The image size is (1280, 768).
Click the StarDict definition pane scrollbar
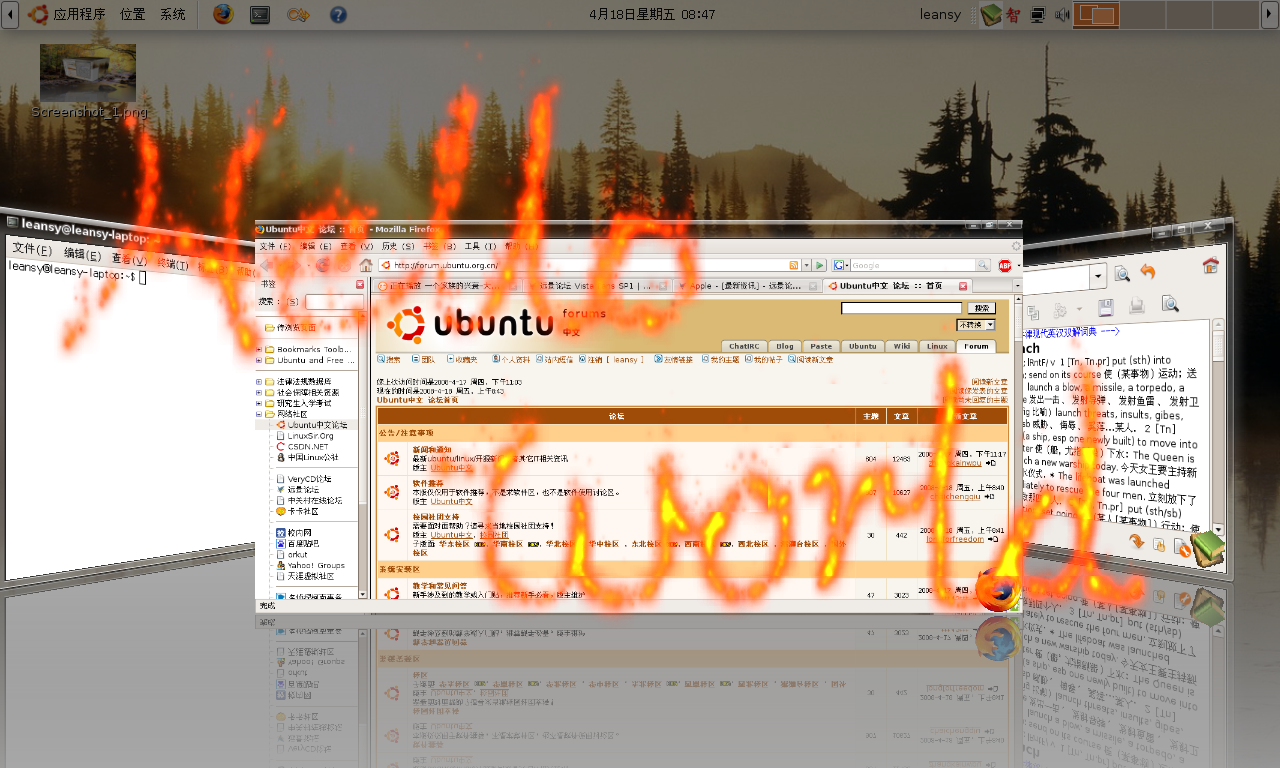pyautogui.click(x=1218, y=427)
